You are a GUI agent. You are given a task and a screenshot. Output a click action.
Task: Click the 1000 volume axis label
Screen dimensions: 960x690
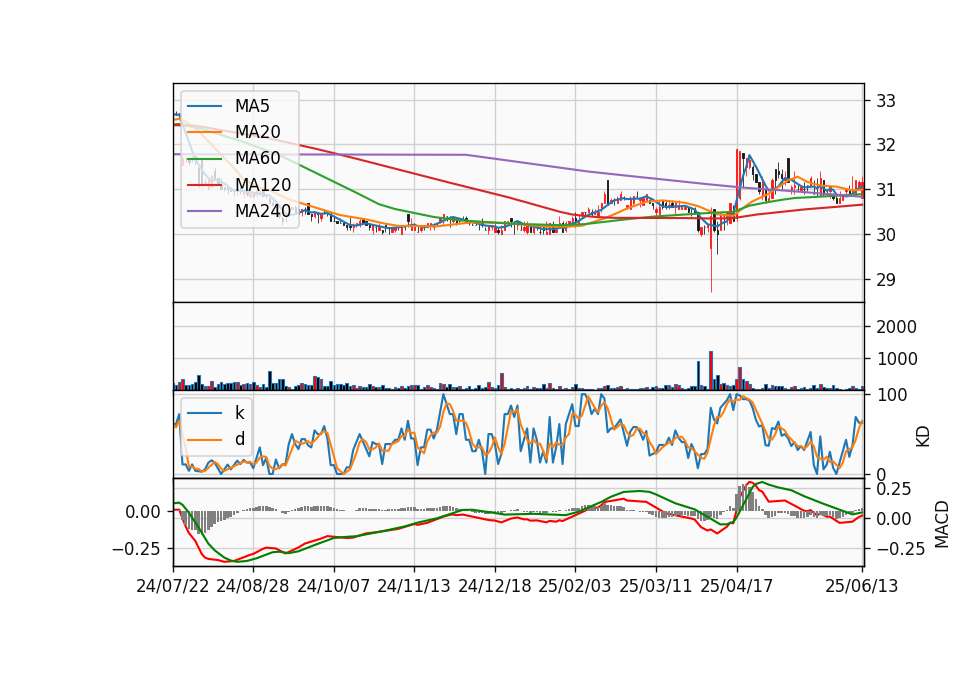pos(896,359)
